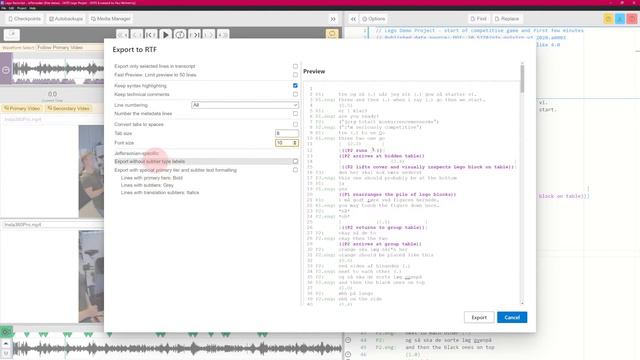Click the top waveform overview

pos(58,70)
